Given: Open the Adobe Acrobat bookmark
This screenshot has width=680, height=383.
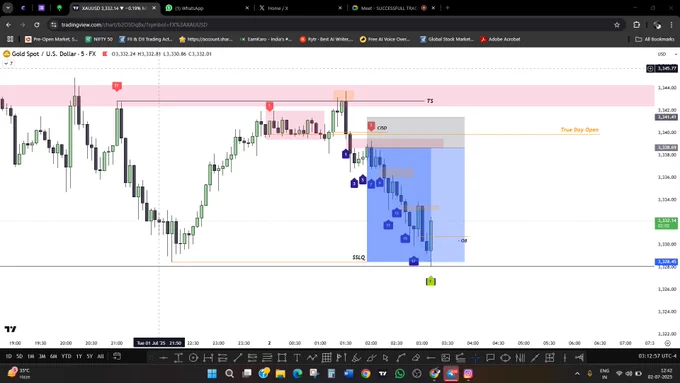Looking at the screenshot, I should pos(500,39).
